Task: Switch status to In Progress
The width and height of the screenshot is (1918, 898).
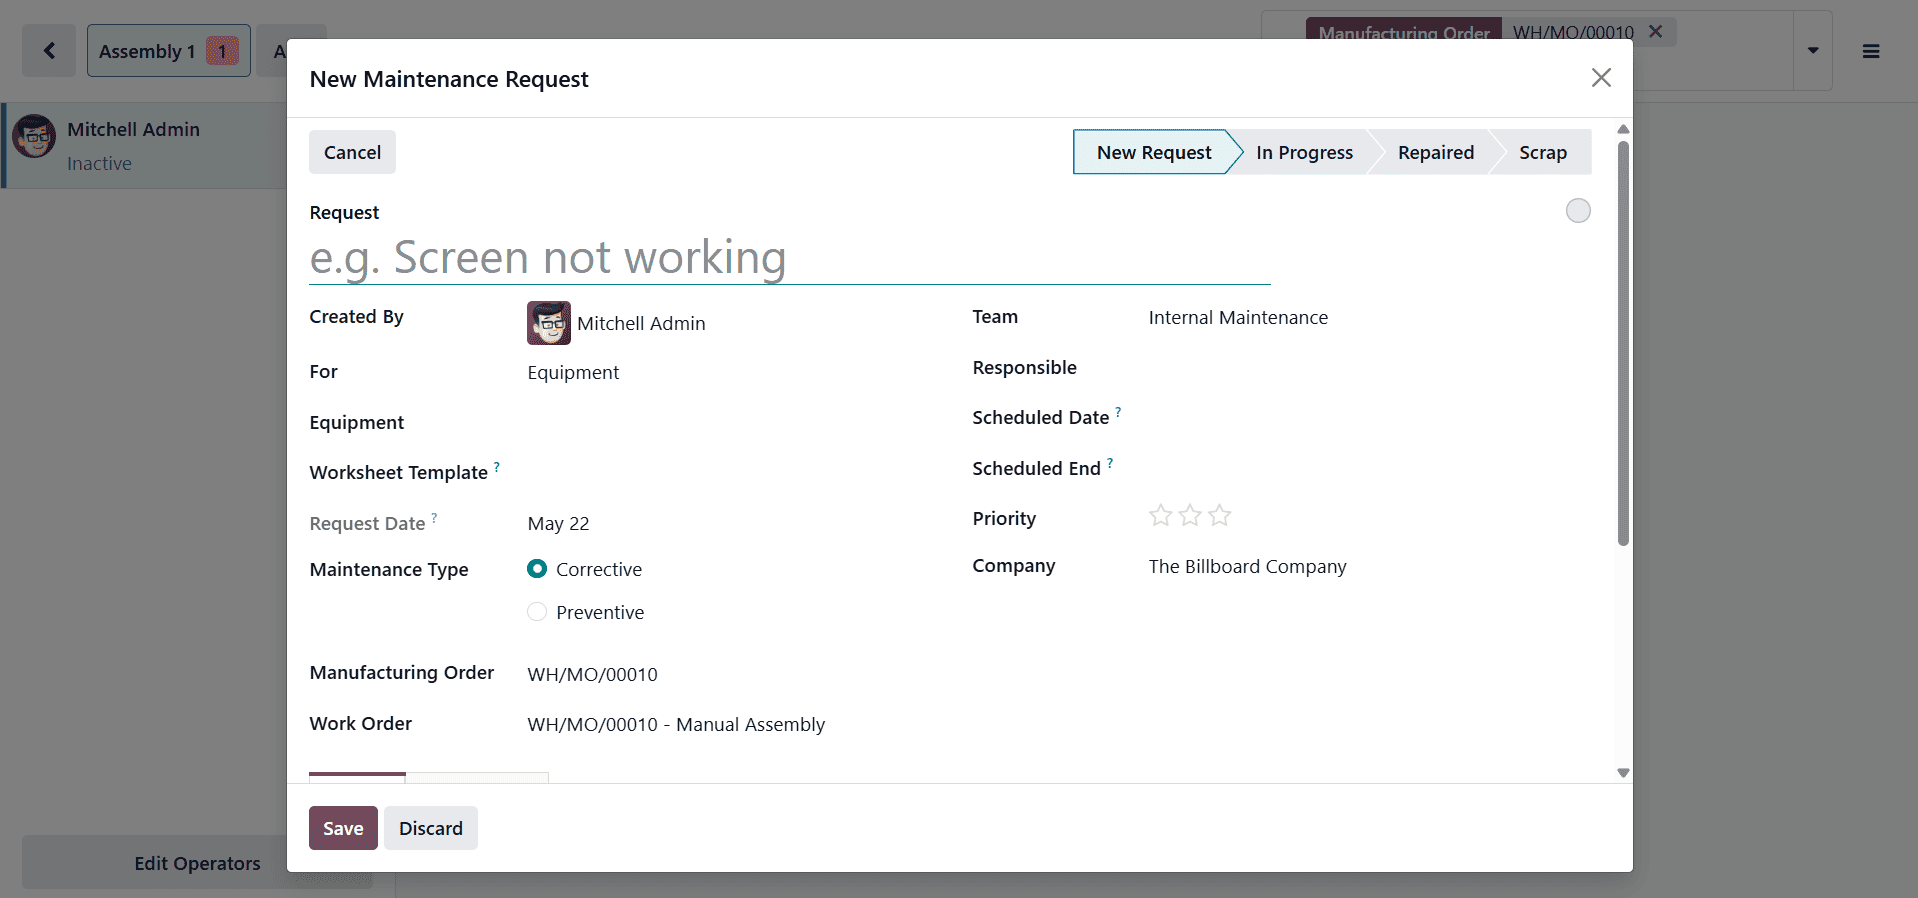Action: pos(1304,152)
